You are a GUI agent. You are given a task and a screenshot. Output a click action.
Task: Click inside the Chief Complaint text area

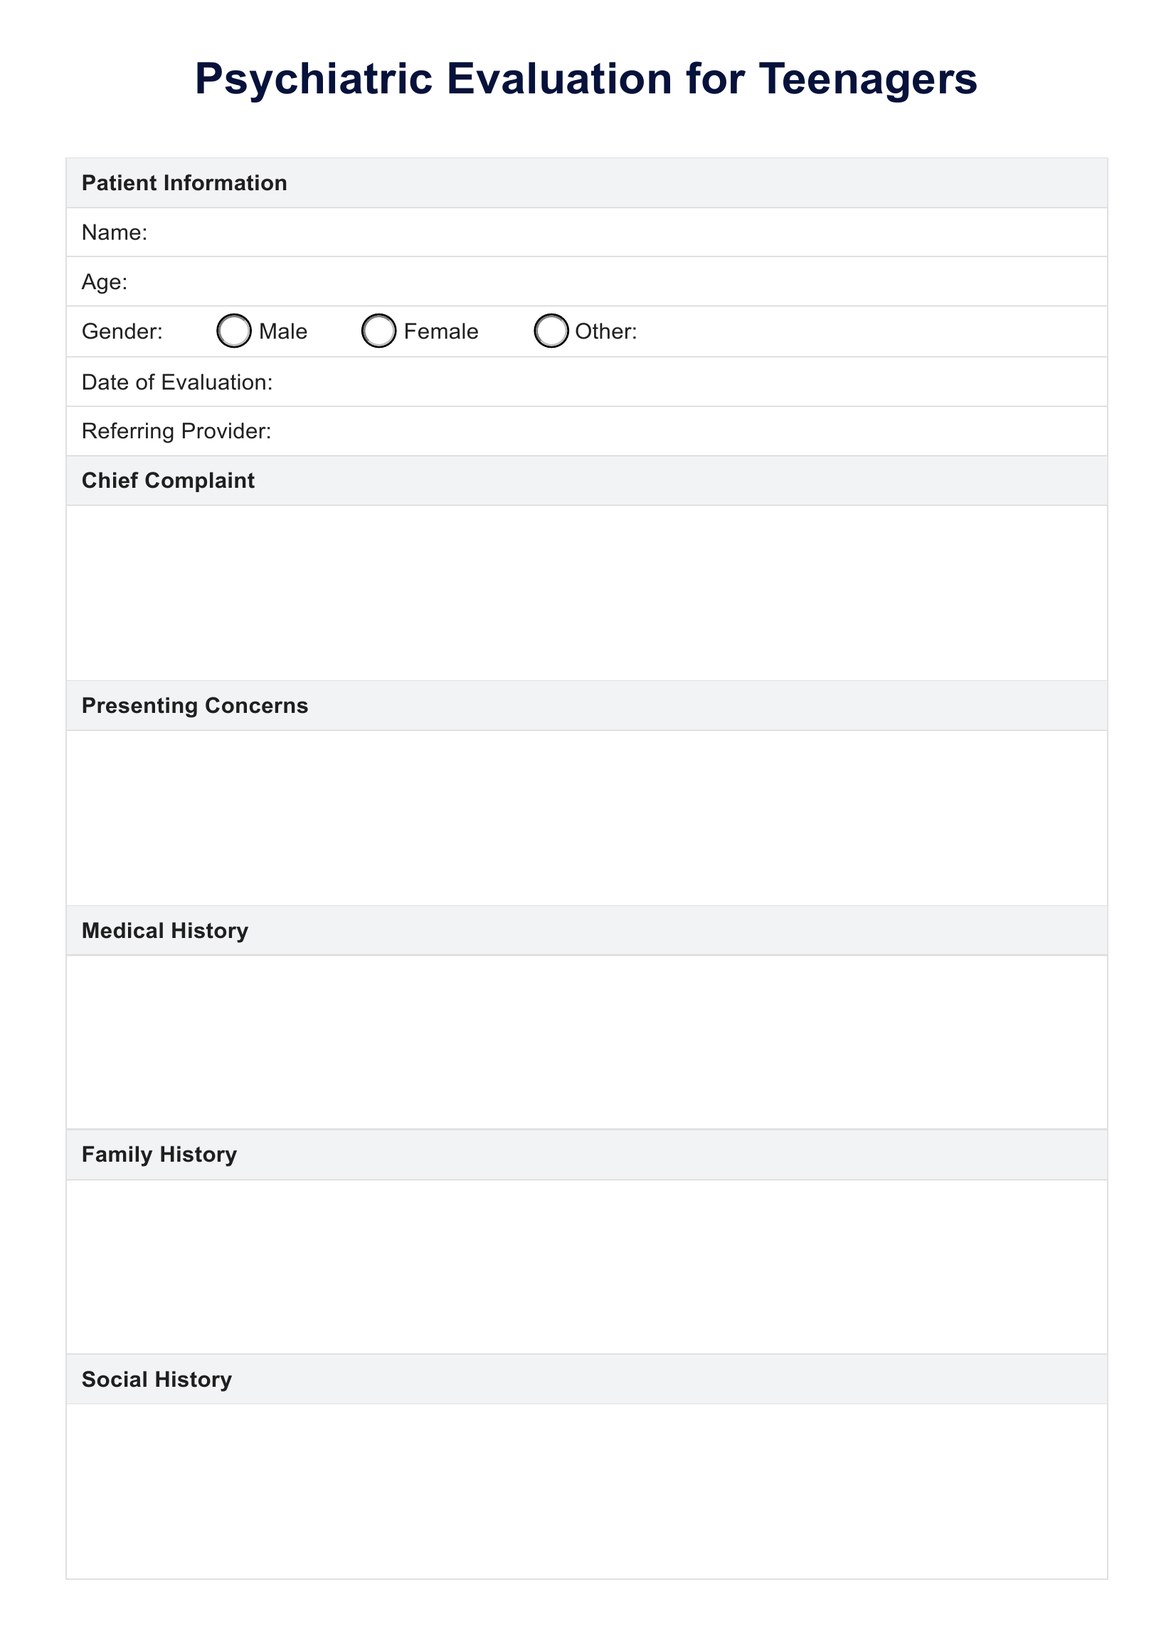[x=587, y=593]
